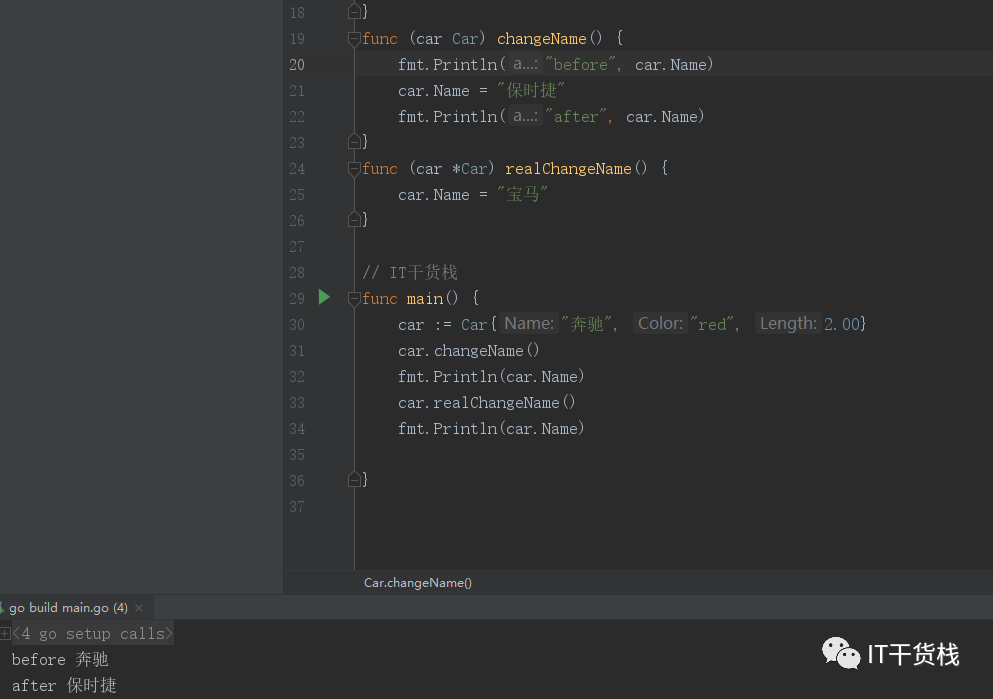Click the *Car receiver type on line 24
993x699 pixels.
(x=469, y=168)
